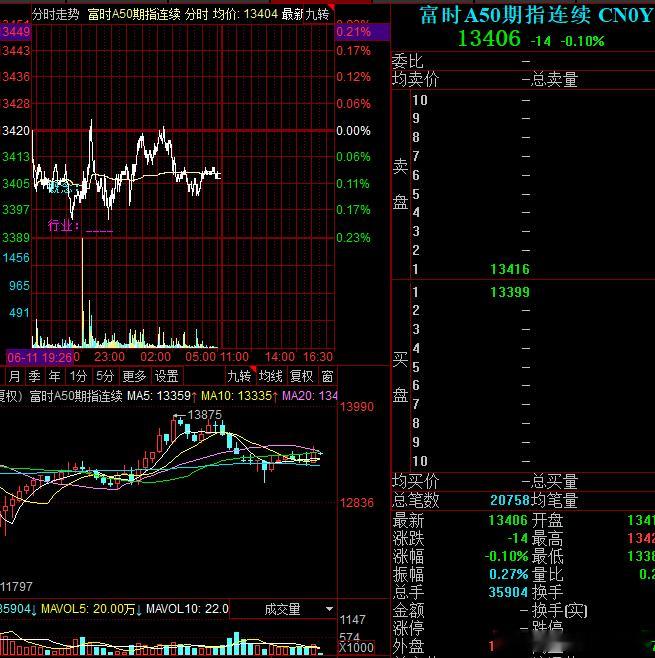Image resolution: width=655 pixels, height=658 pixels.
Task: Click the latest price 13406 in header
Action: click(x=489, y=39)
